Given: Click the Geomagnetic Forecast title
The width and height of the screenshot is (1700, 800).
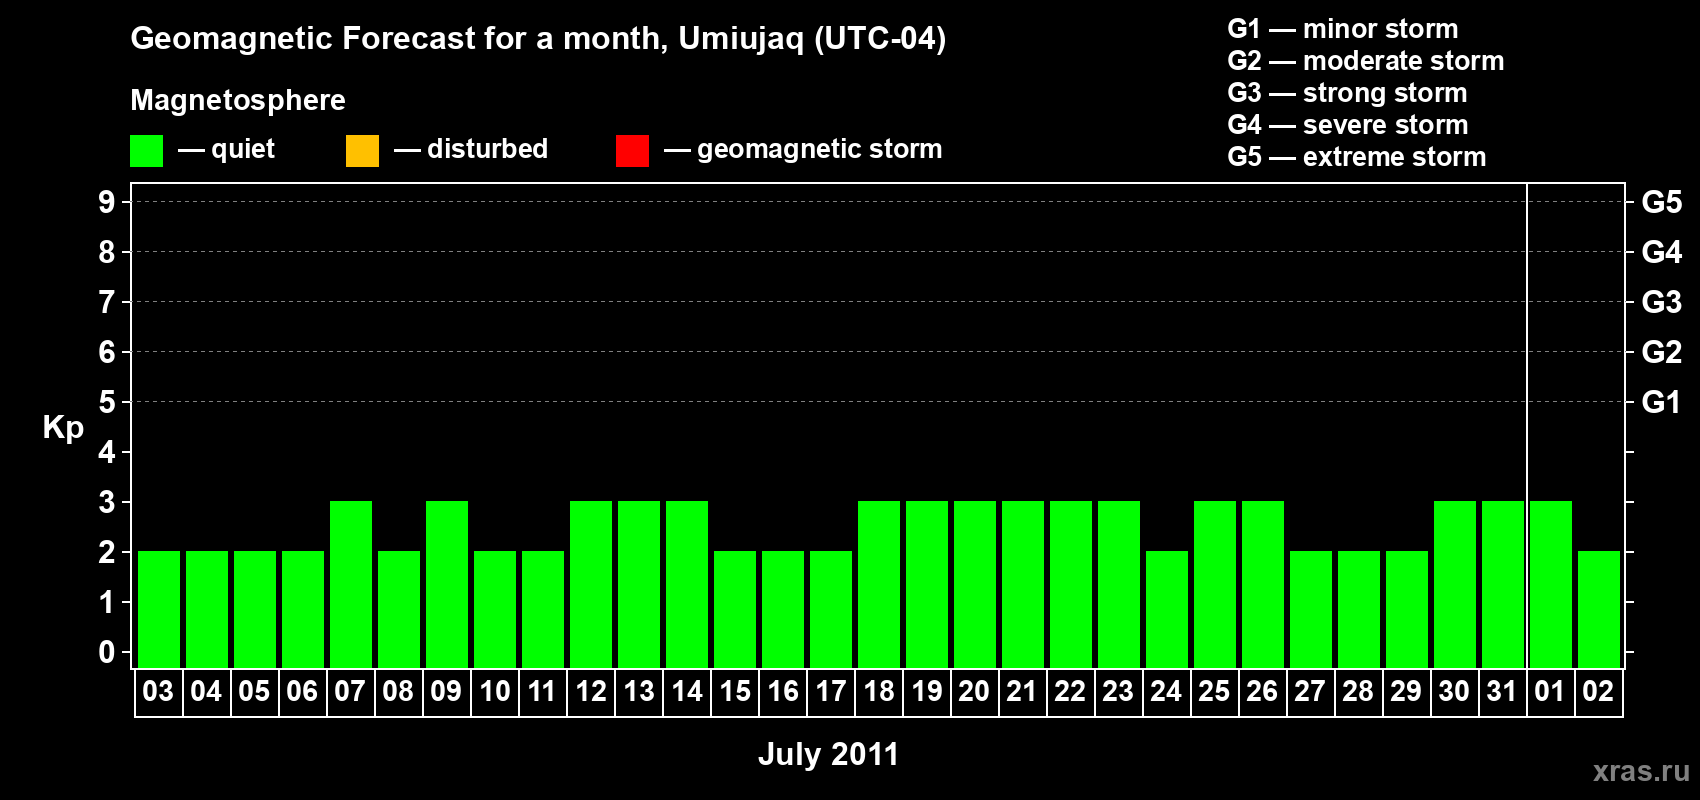Looking at the screenshot, I should [538, 39].
